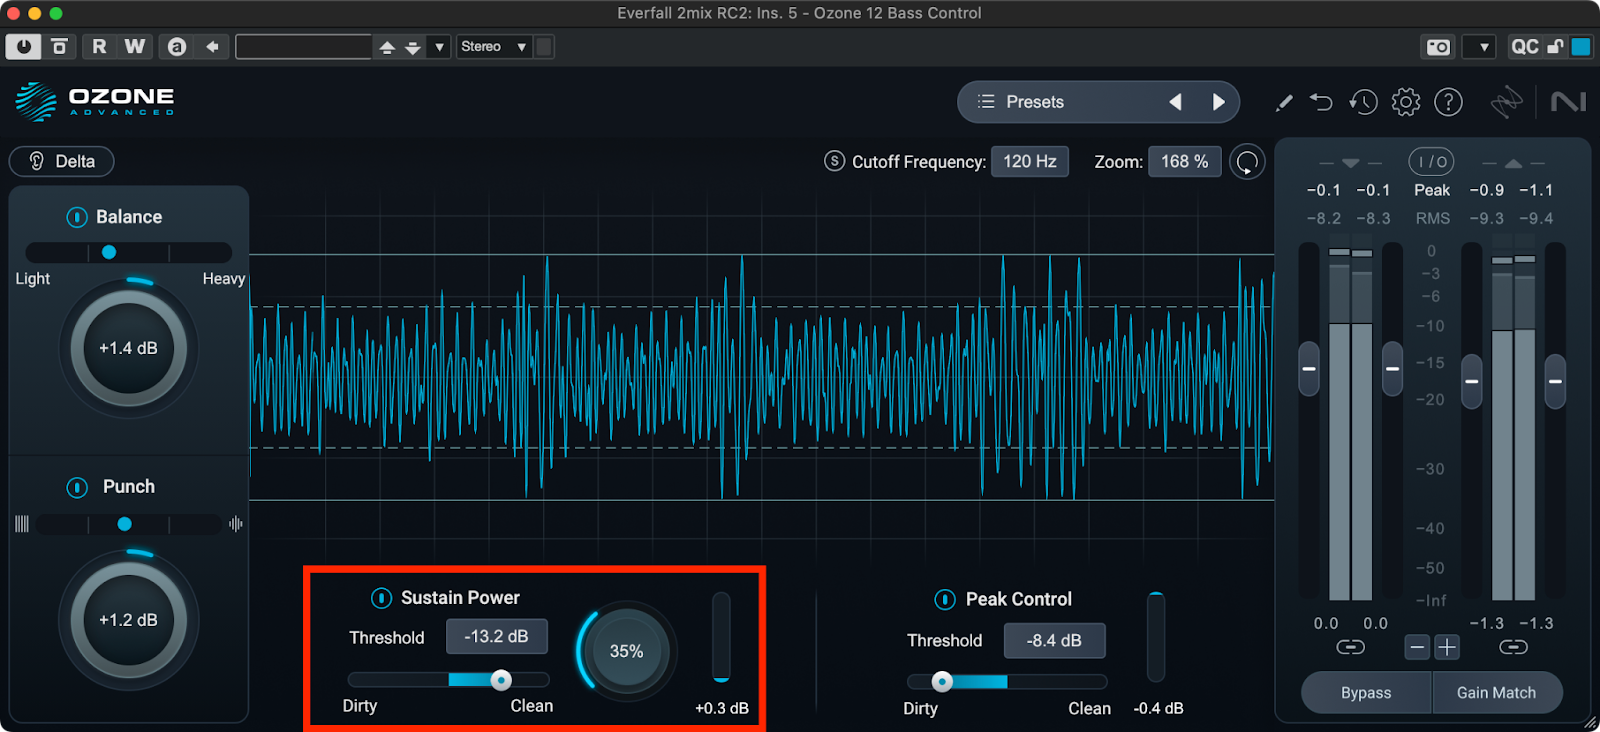Click the camera snapshot icon
This screenshot has height=732, width=1600.
(1438, 47)
